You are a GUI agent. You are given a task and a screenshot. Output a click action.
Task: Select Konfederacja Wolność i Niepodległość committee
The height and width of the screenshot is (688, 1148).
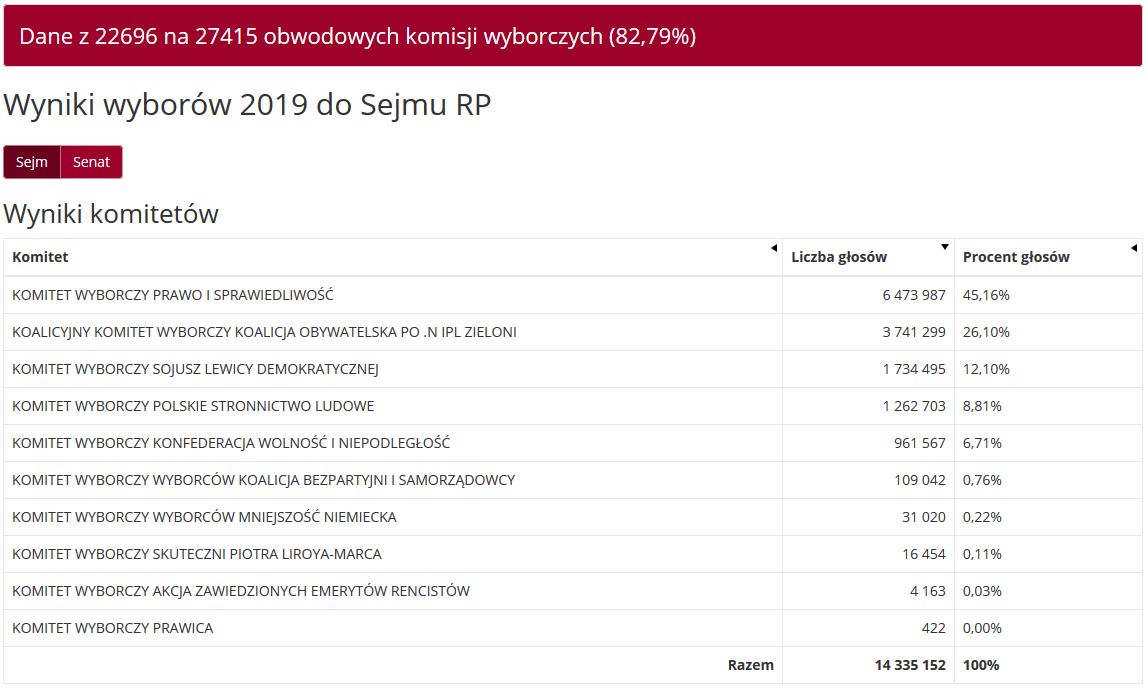[231, 443]
